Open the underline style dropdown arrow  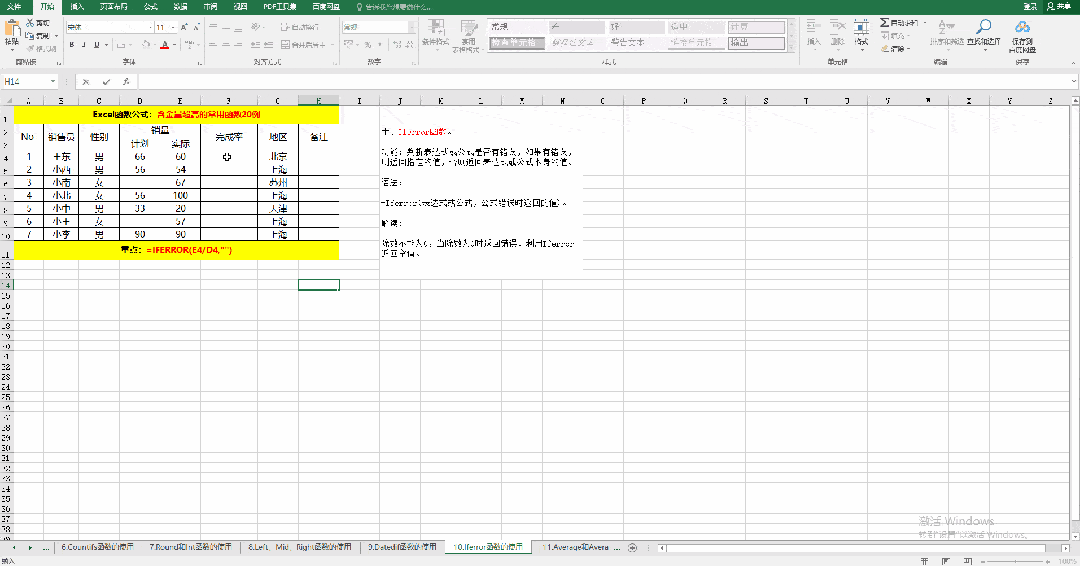pos(106,45)
